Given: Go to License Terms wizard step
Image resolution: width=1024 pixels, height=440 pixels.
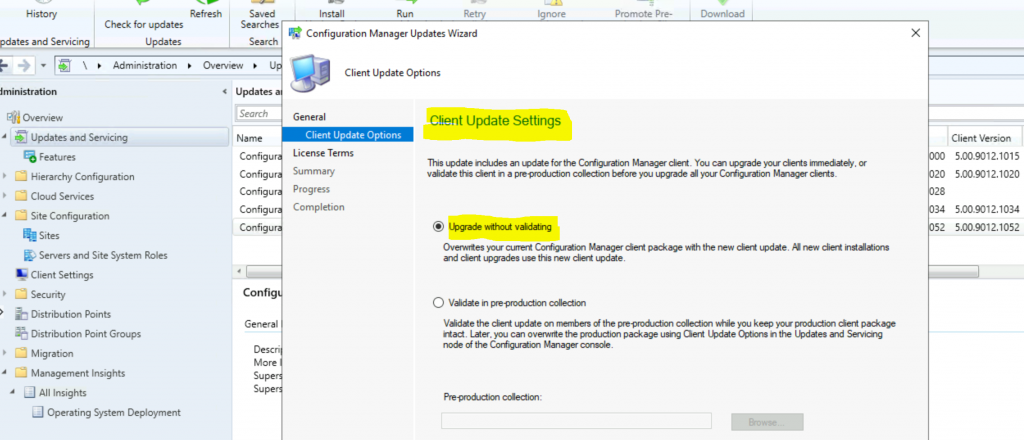Looking at the screenshot, I should click(323, 153).
